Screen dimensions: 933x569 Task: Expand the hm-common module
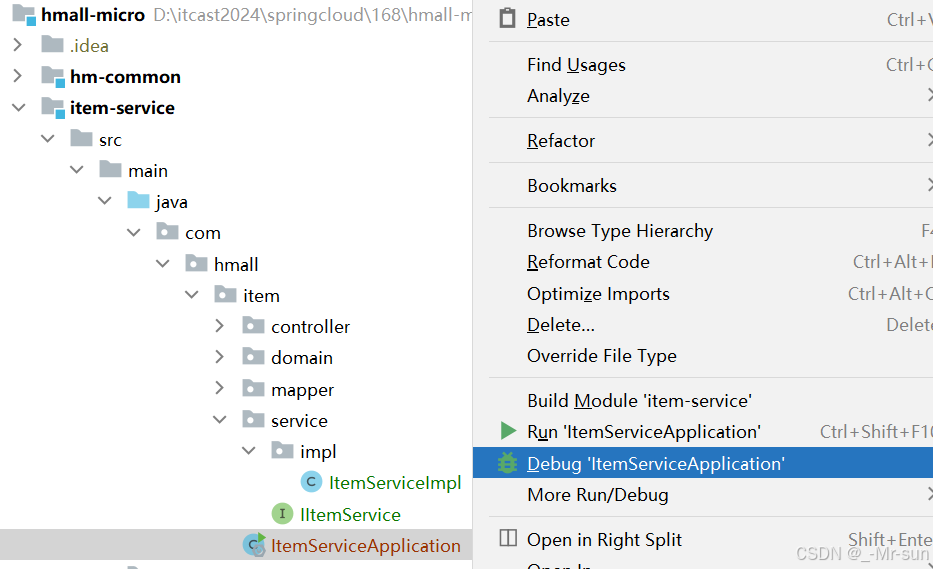coord(18,76)
